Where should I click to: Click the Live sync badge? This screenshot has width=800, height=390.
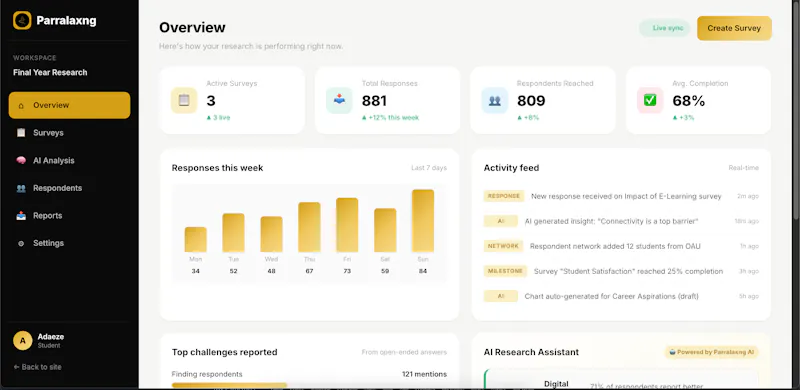[x=665, y=28]
